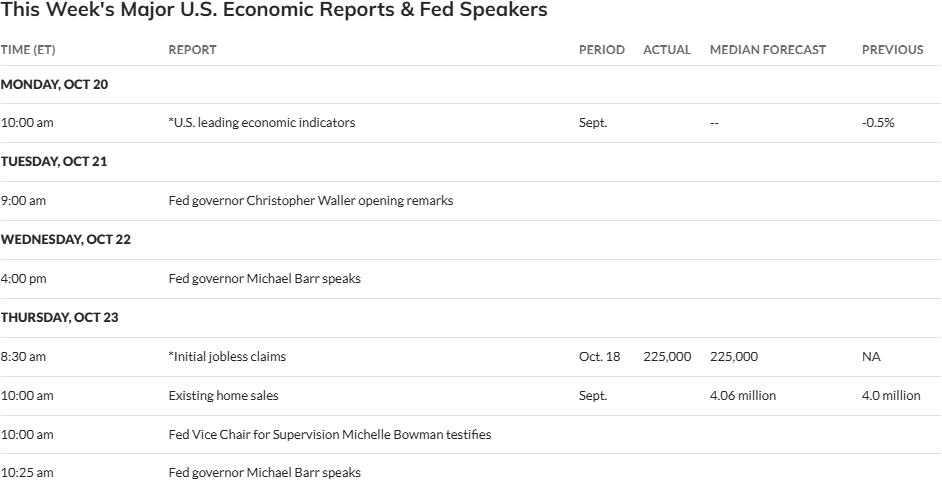Click the MEDIAN FORECAST column header
The width and height of the screenshot is (942, 492).
pyautogui.click(x=768, y=50)
